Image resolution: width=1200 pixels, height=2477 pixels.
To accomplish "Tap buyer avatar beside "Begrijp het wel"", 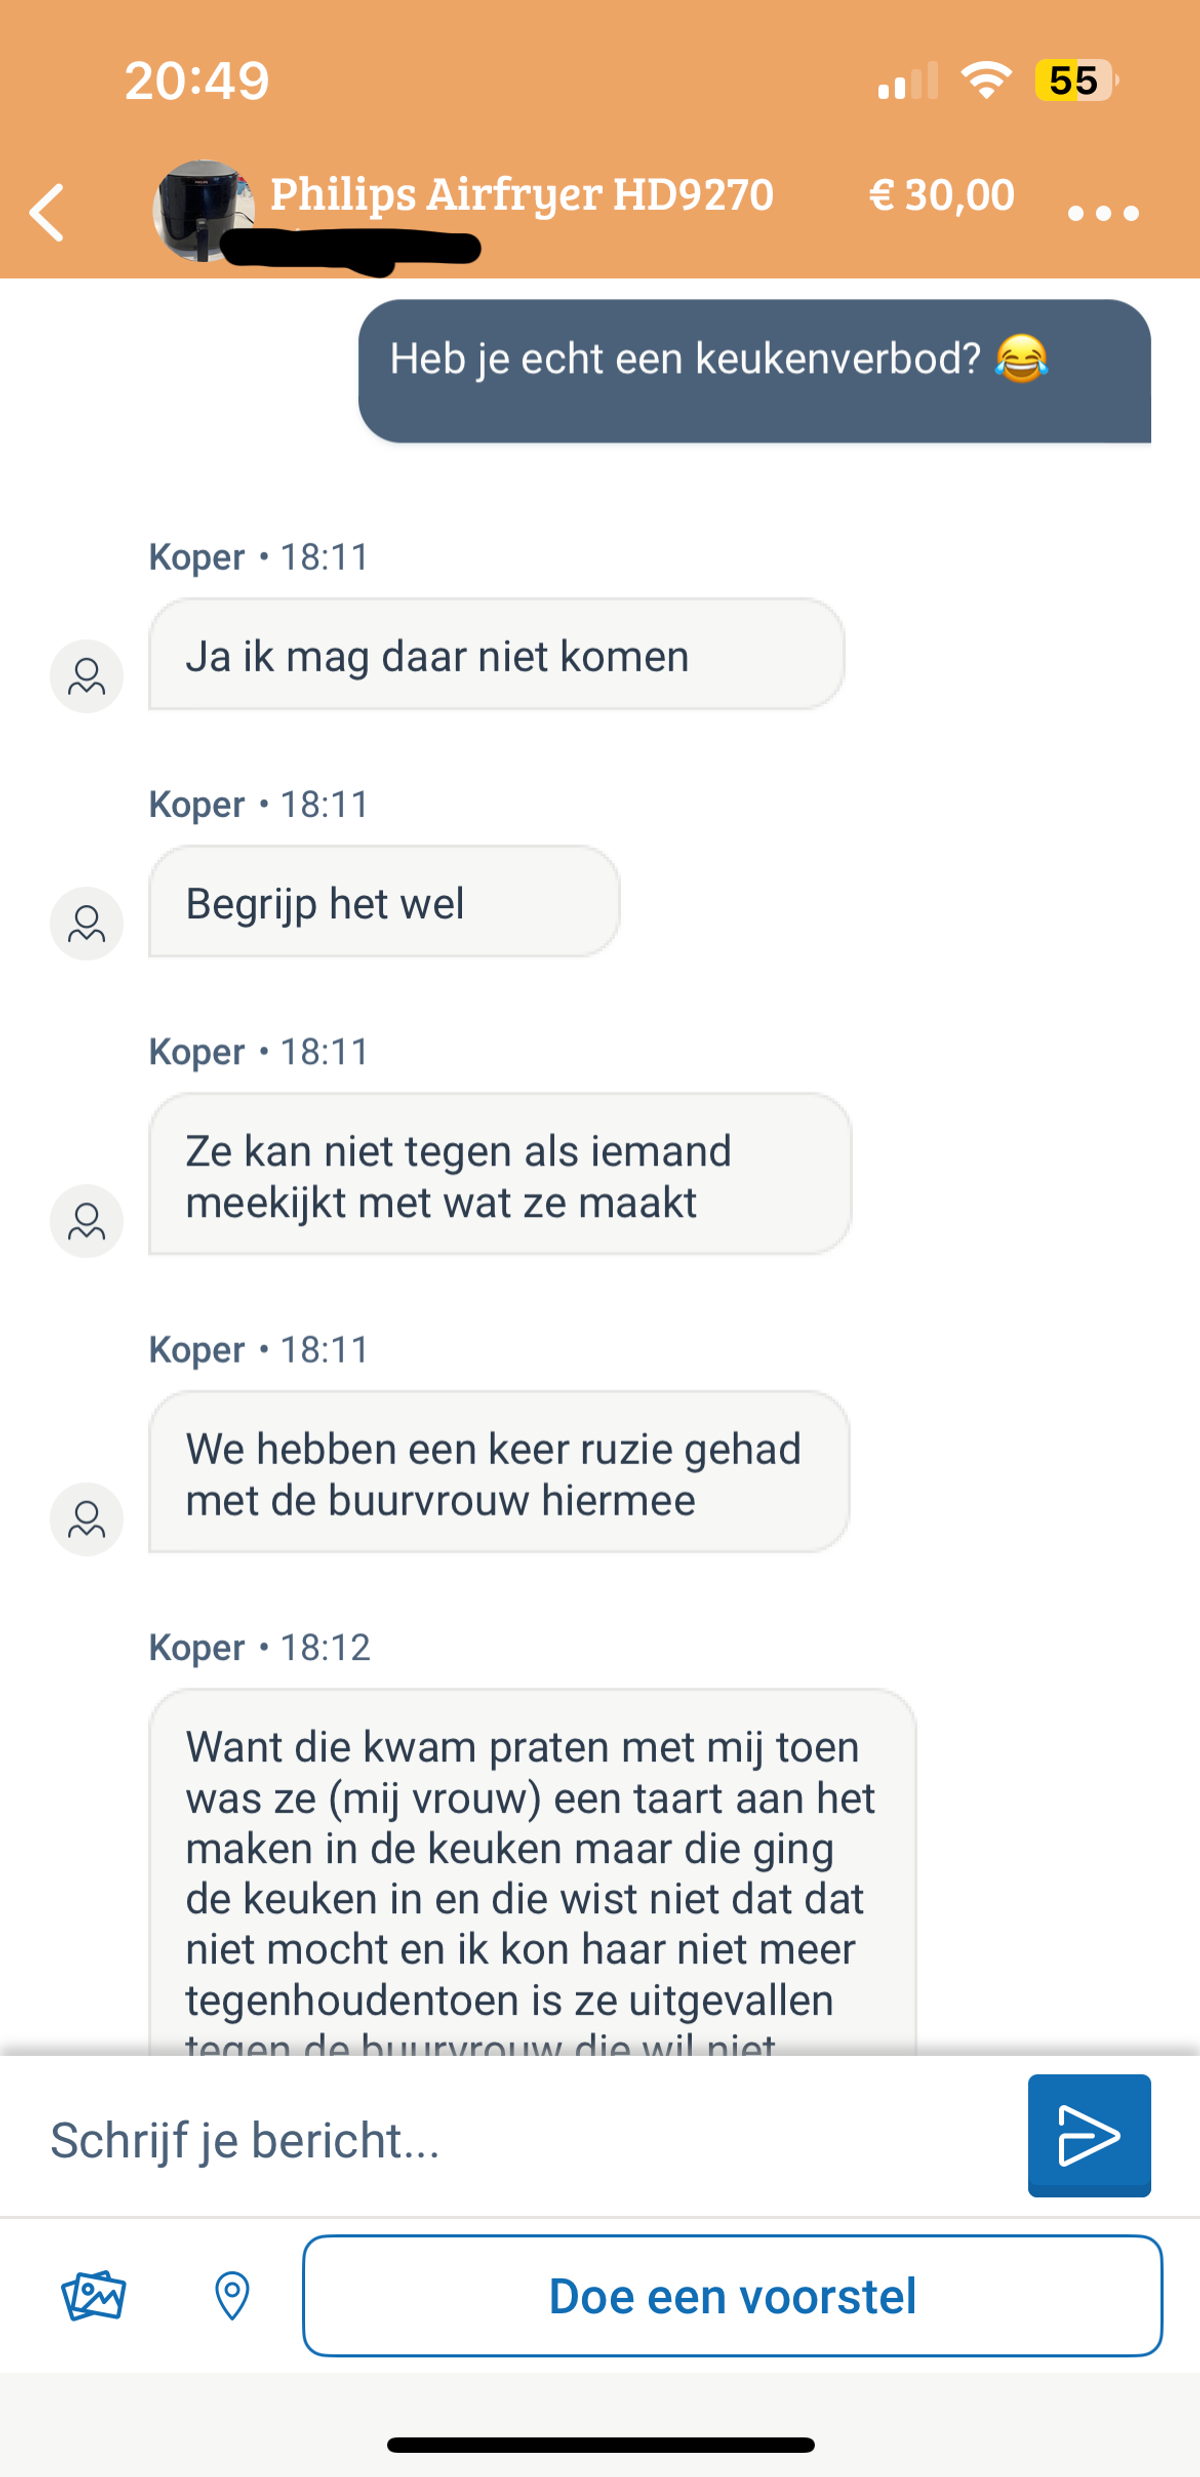I will [87, 923].
